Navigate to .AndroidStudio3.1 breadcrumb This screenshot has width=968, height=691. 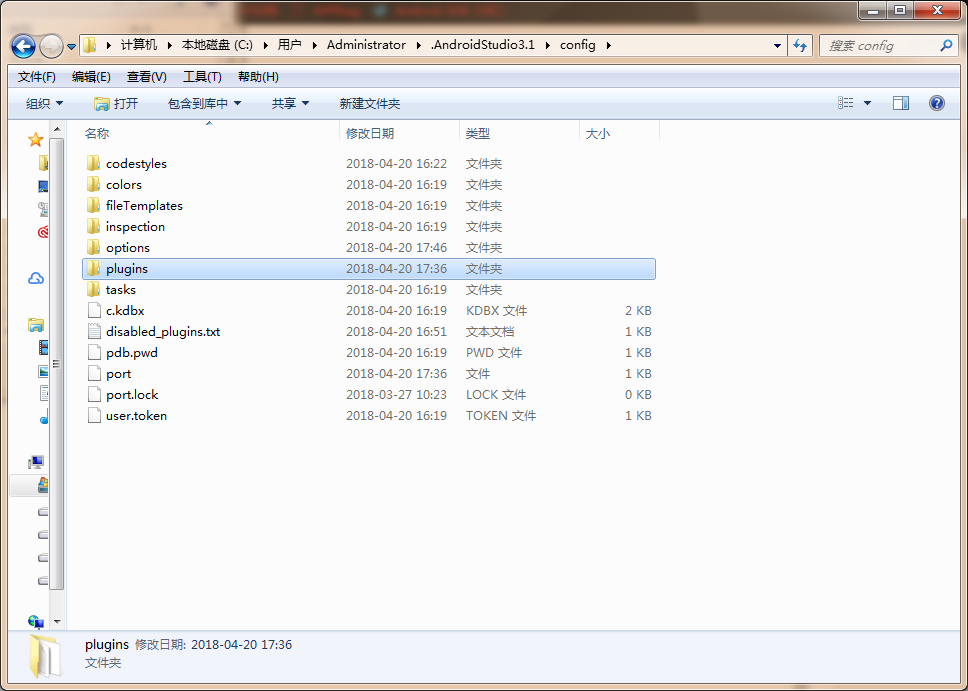pos(483,45)
